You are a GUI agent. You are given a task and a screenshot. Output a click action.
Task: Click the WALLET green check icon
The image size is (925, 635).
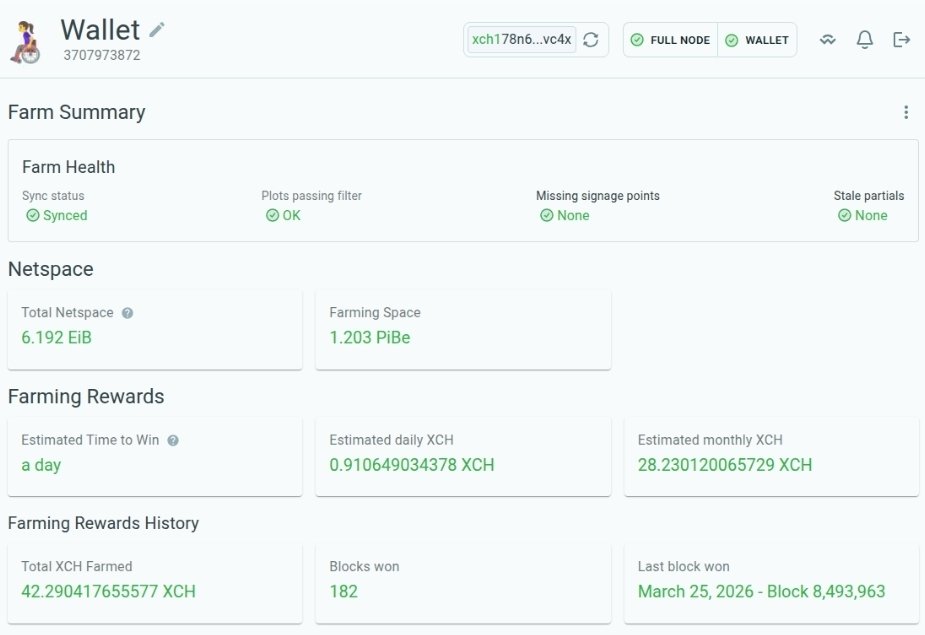coord(732,40)
